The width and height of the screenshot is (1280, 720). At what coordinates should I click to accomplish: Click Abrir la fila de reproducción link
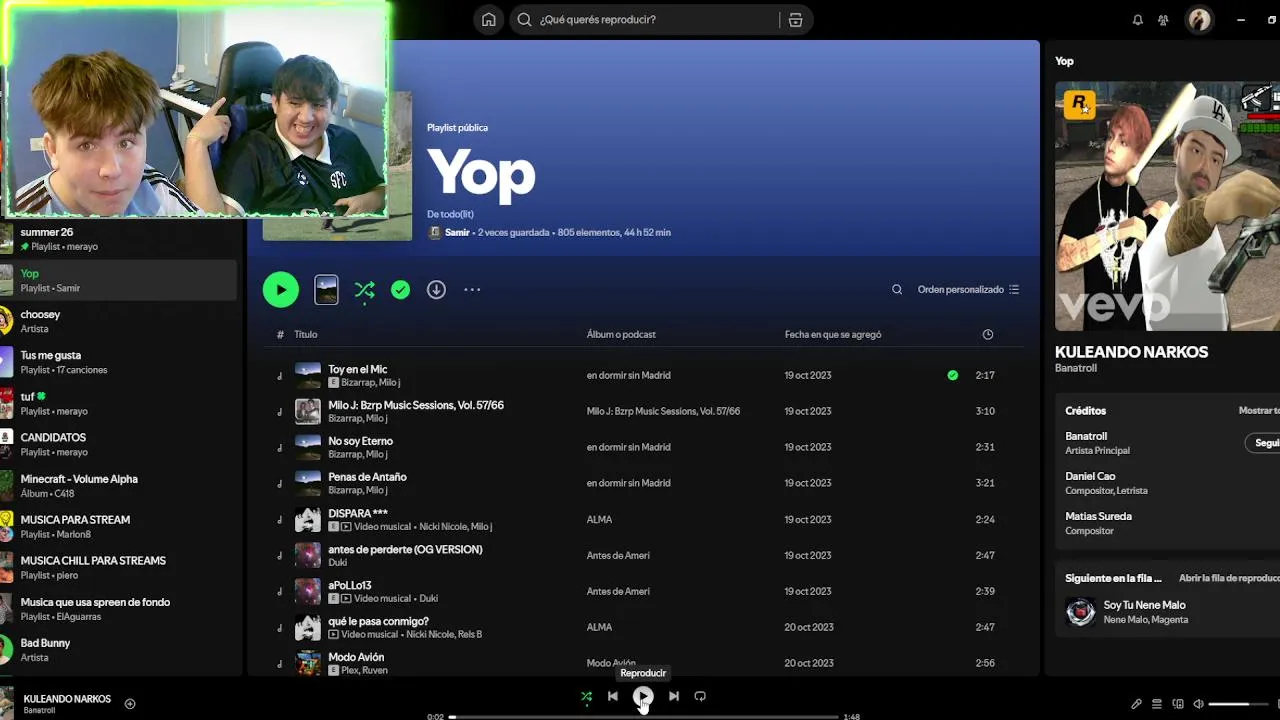(x=1229, y=578)
